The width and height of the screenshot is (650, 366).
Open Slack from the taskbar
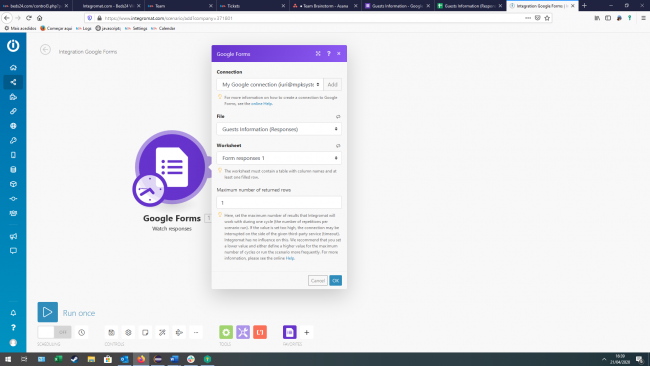point(191,359)
